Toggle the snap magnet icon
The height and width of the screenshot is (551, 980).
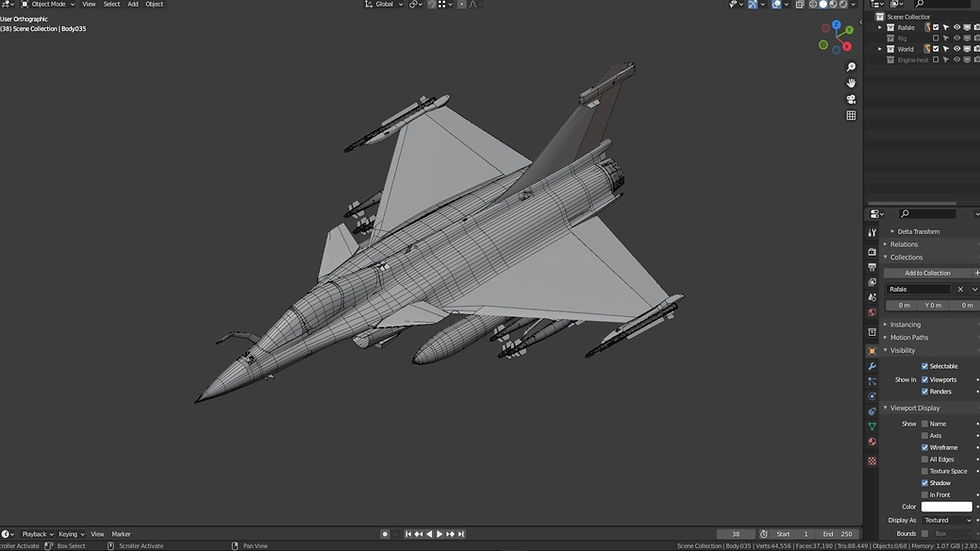(x=431, y=4)
